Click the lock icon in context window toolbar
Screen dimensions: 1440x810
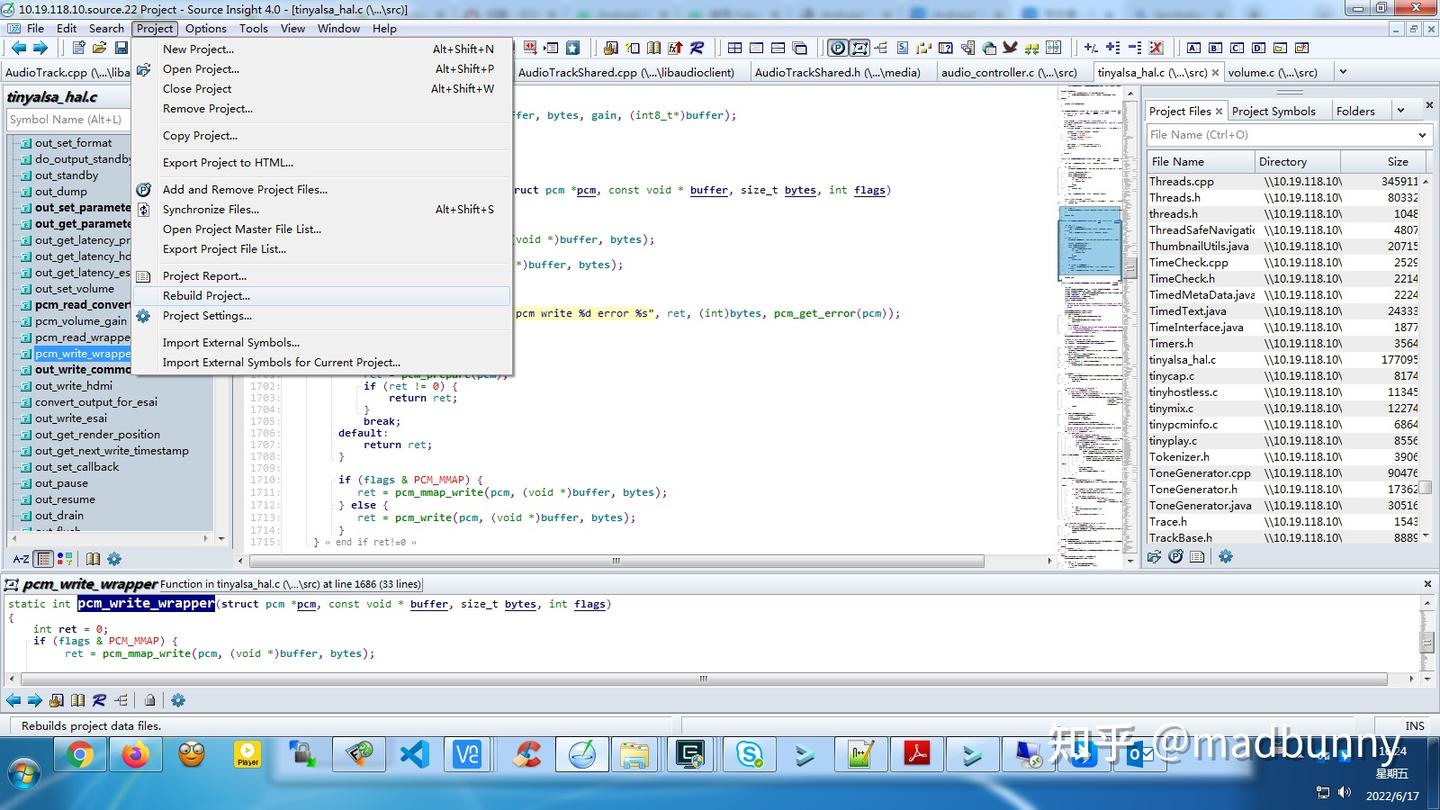149,701
